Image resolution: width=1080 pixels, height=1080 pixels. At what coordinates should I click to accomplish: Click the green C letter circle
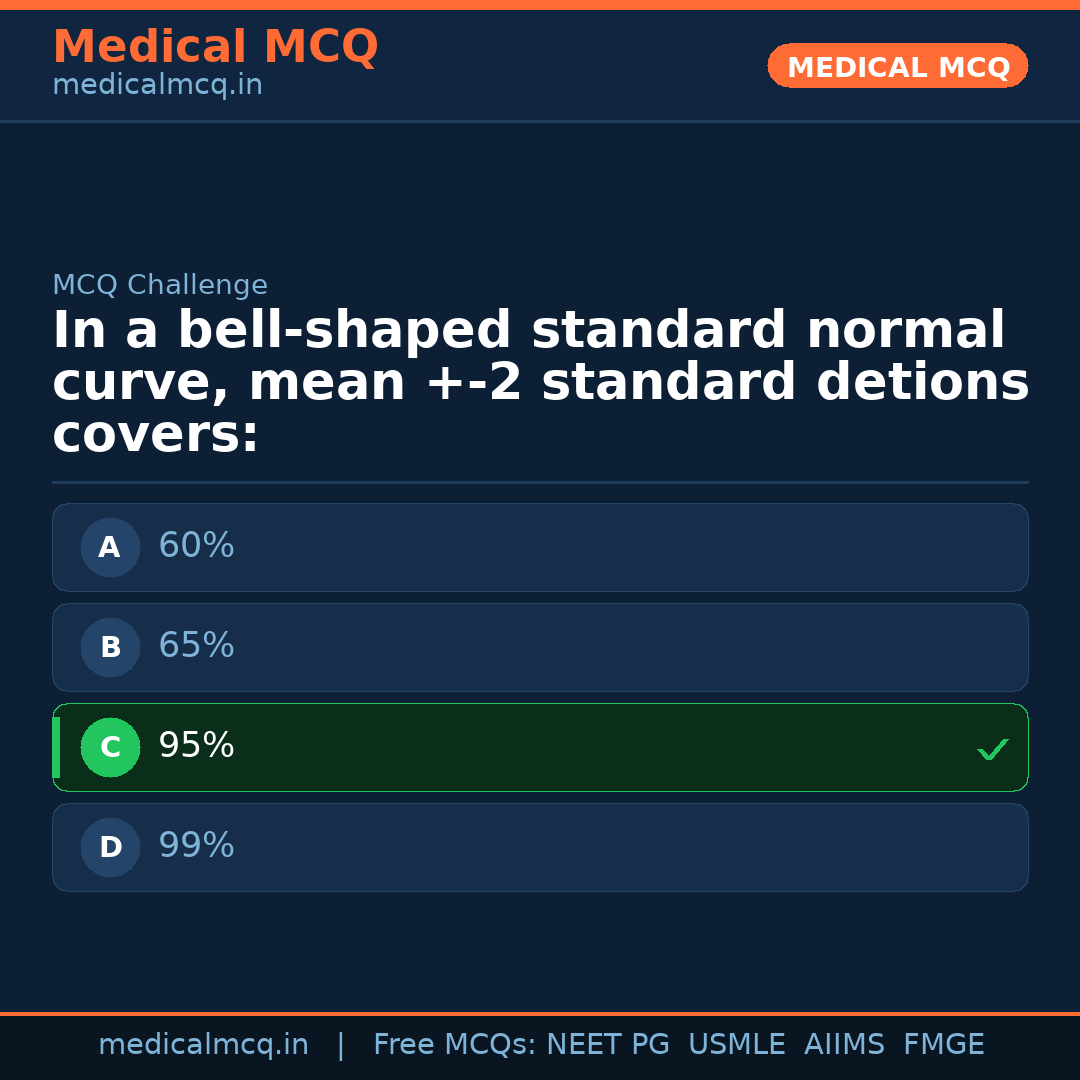tap(110, 747)
